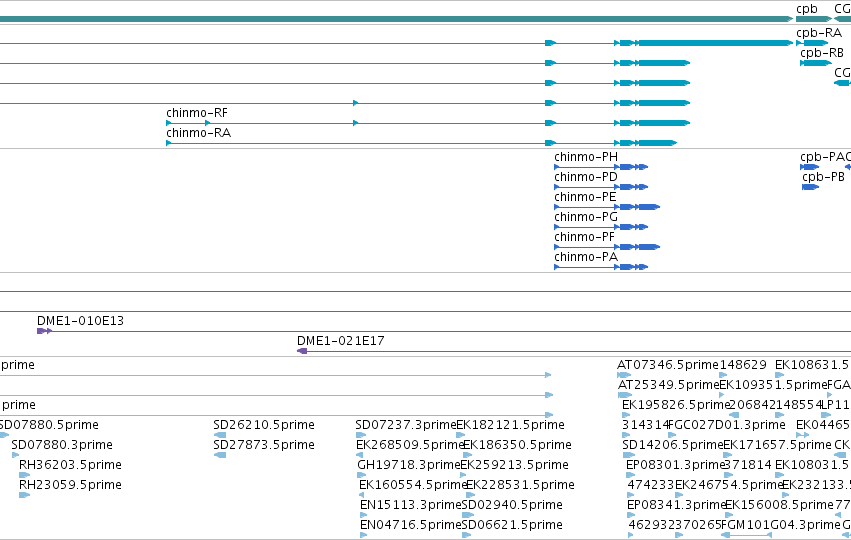Click the chinmo-RA transcript label

[199, 133]
